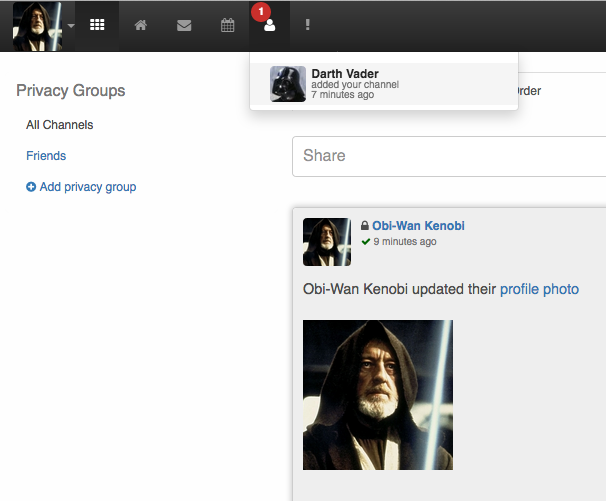Click the green checkmark on the post
The image size is (606, 501).
click(366, 242)
